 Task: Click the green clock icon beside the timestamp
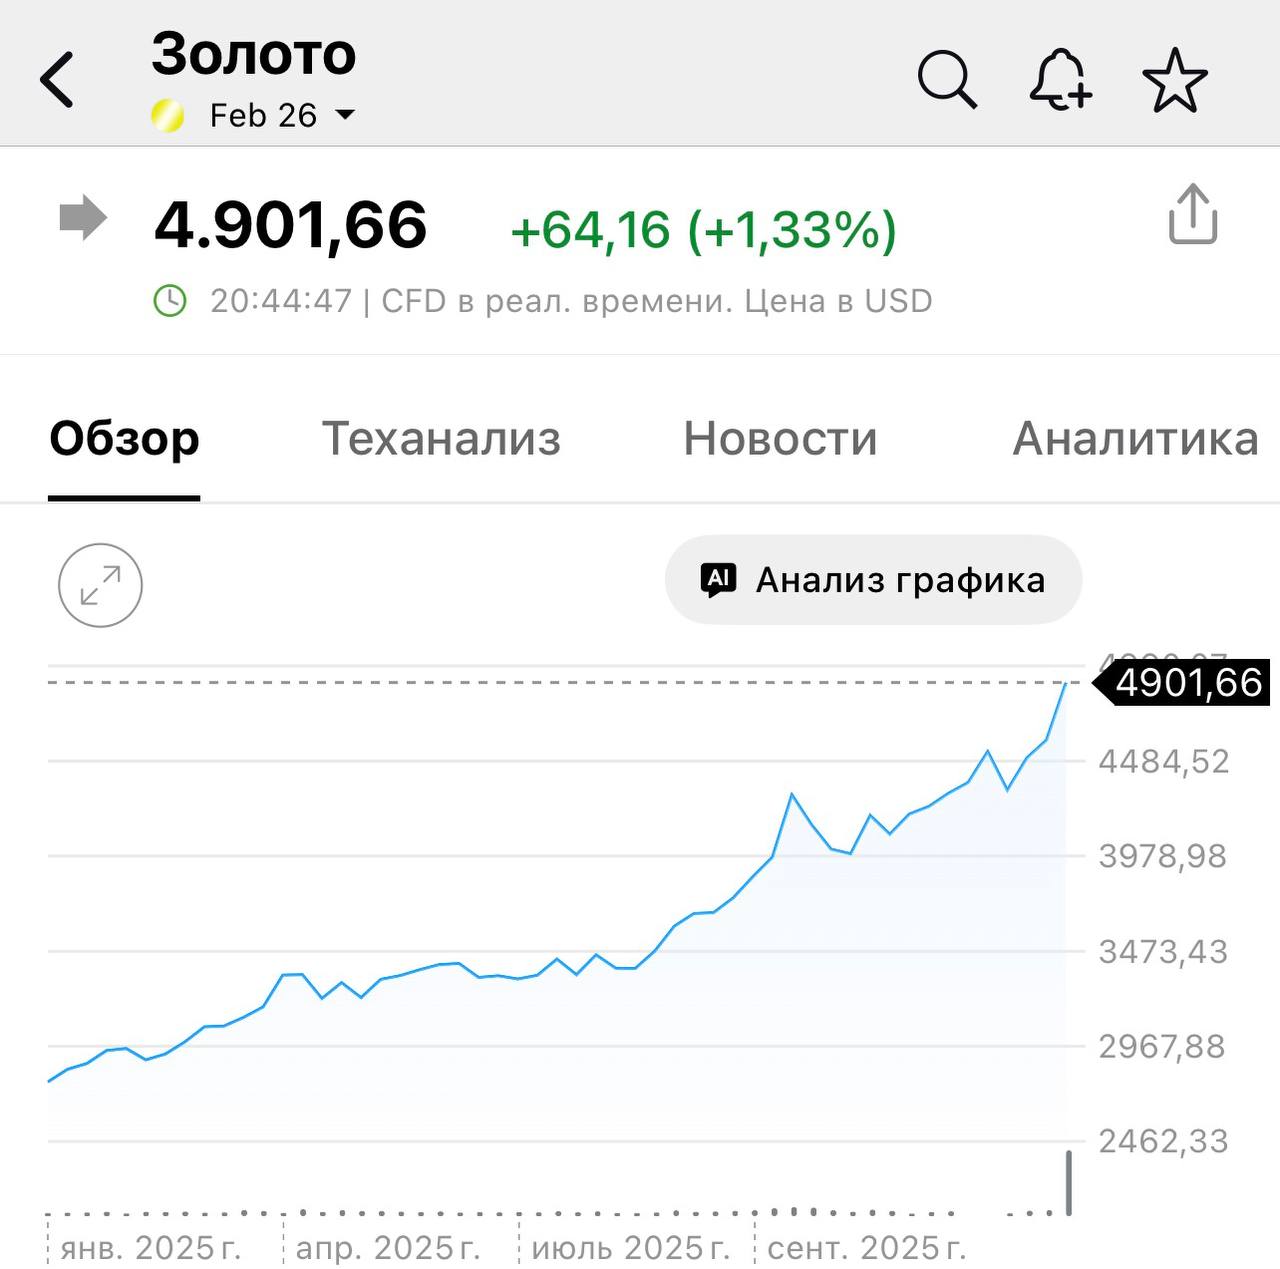(x=172, y=299)
